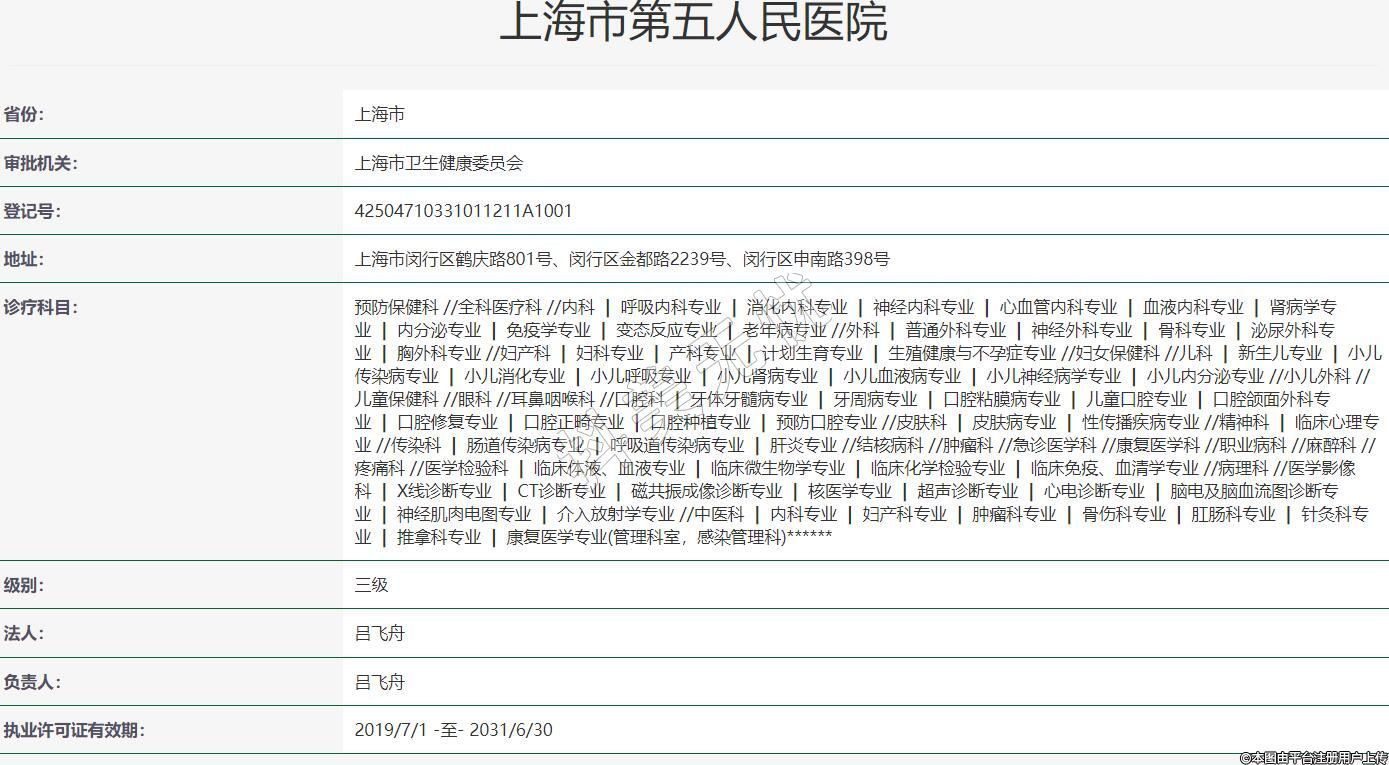This screenshot has height=765, width=1389.
Task: Click 吕飞舟 in the 法人 row
Action: [380, 633]
